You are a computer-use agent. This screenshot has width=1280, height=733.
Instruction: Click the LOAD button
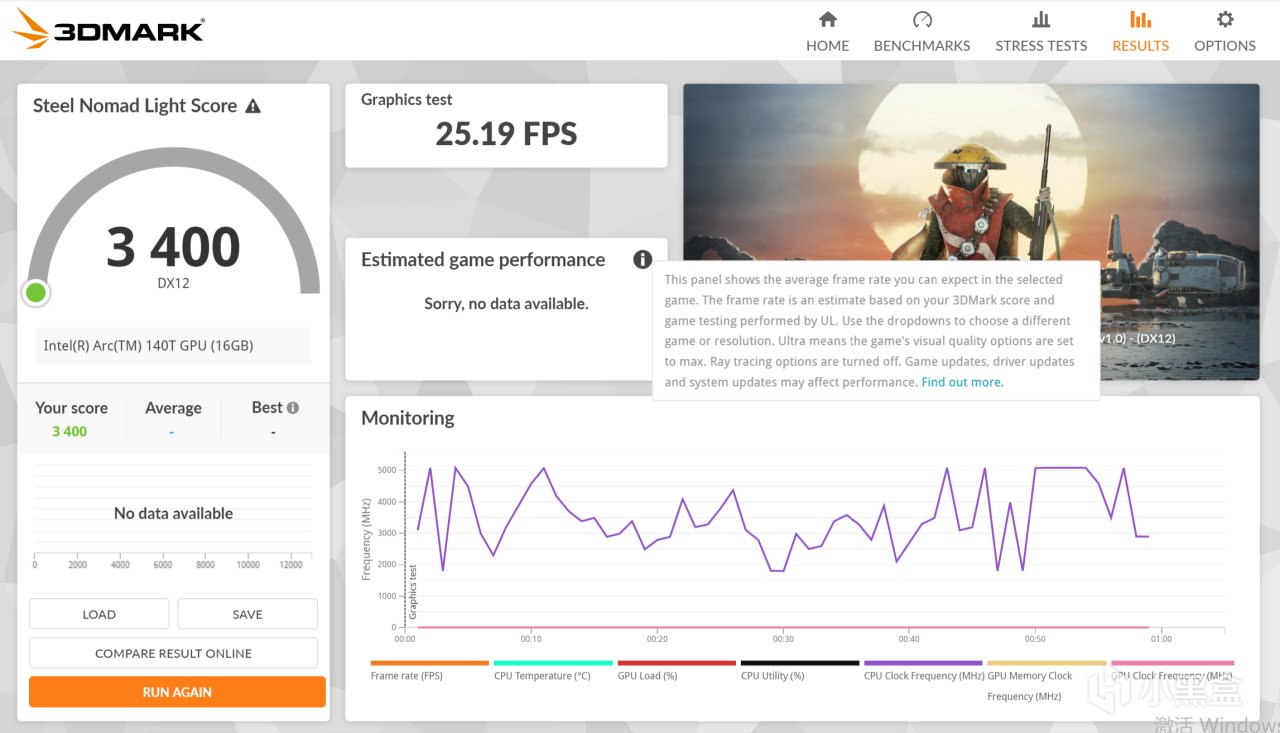pyautogui.click(x=99, y=614)
